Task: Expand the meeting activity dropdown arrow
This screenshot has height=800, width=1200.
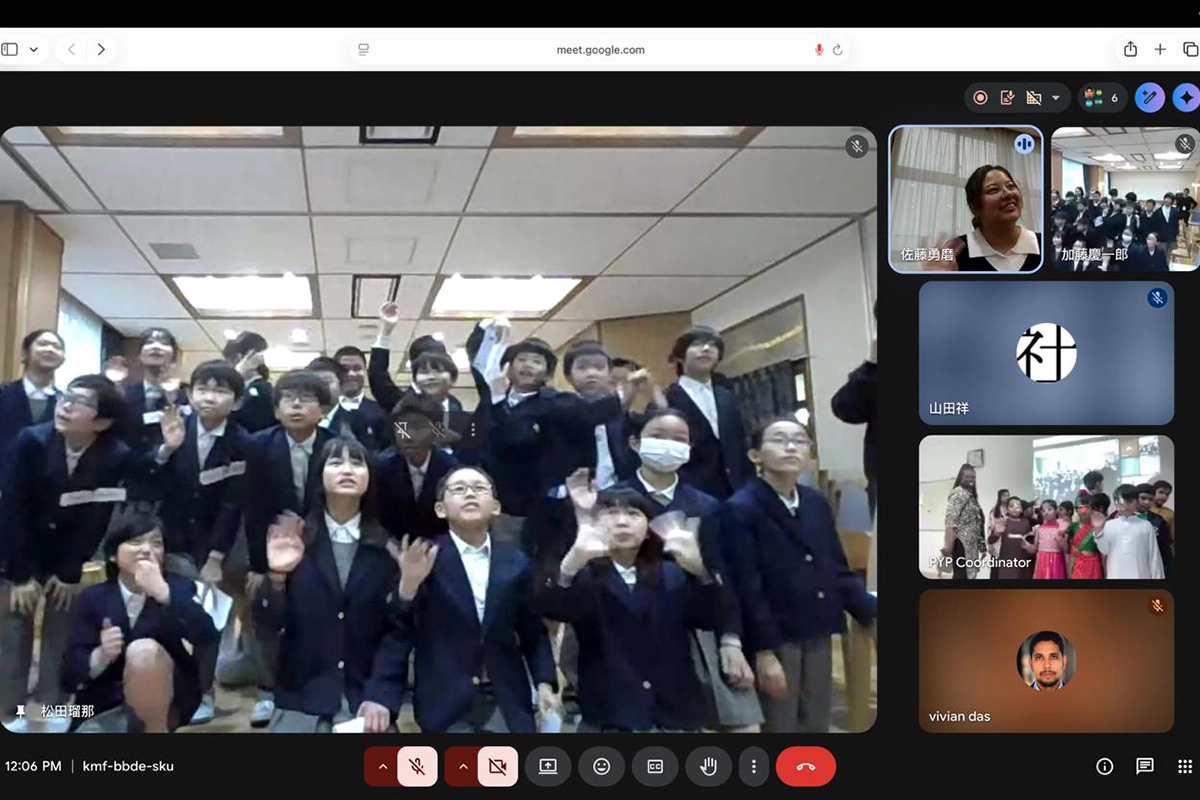Action: point(1055,98)
